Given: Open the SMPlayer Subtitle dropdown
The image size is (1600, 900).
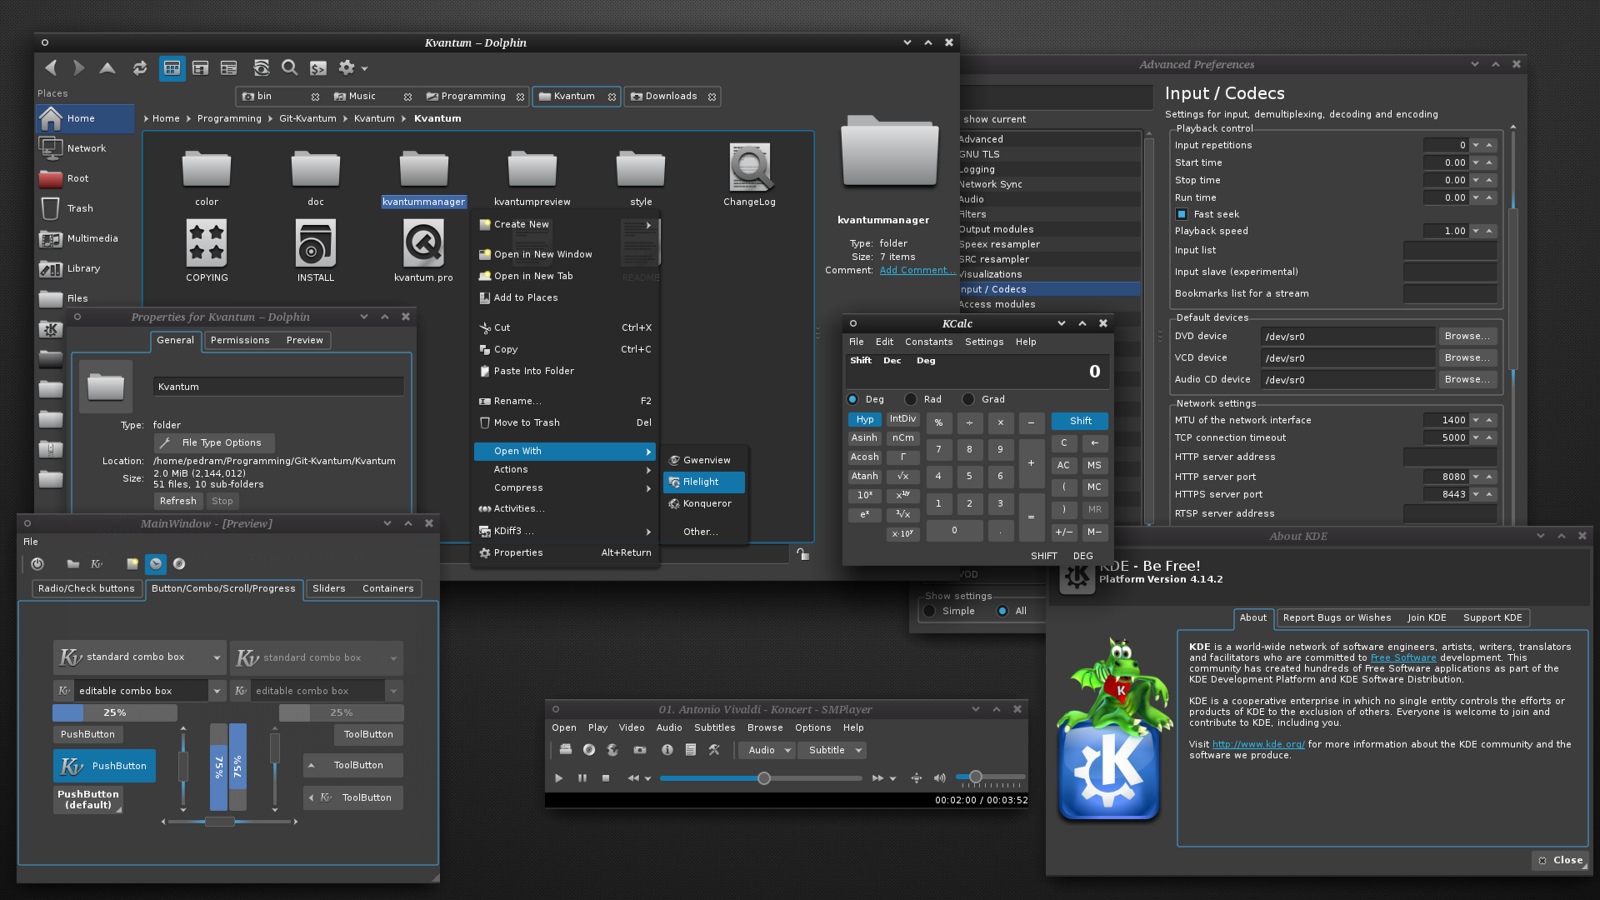Looking at the screenshot, I should tap(832, 750).
